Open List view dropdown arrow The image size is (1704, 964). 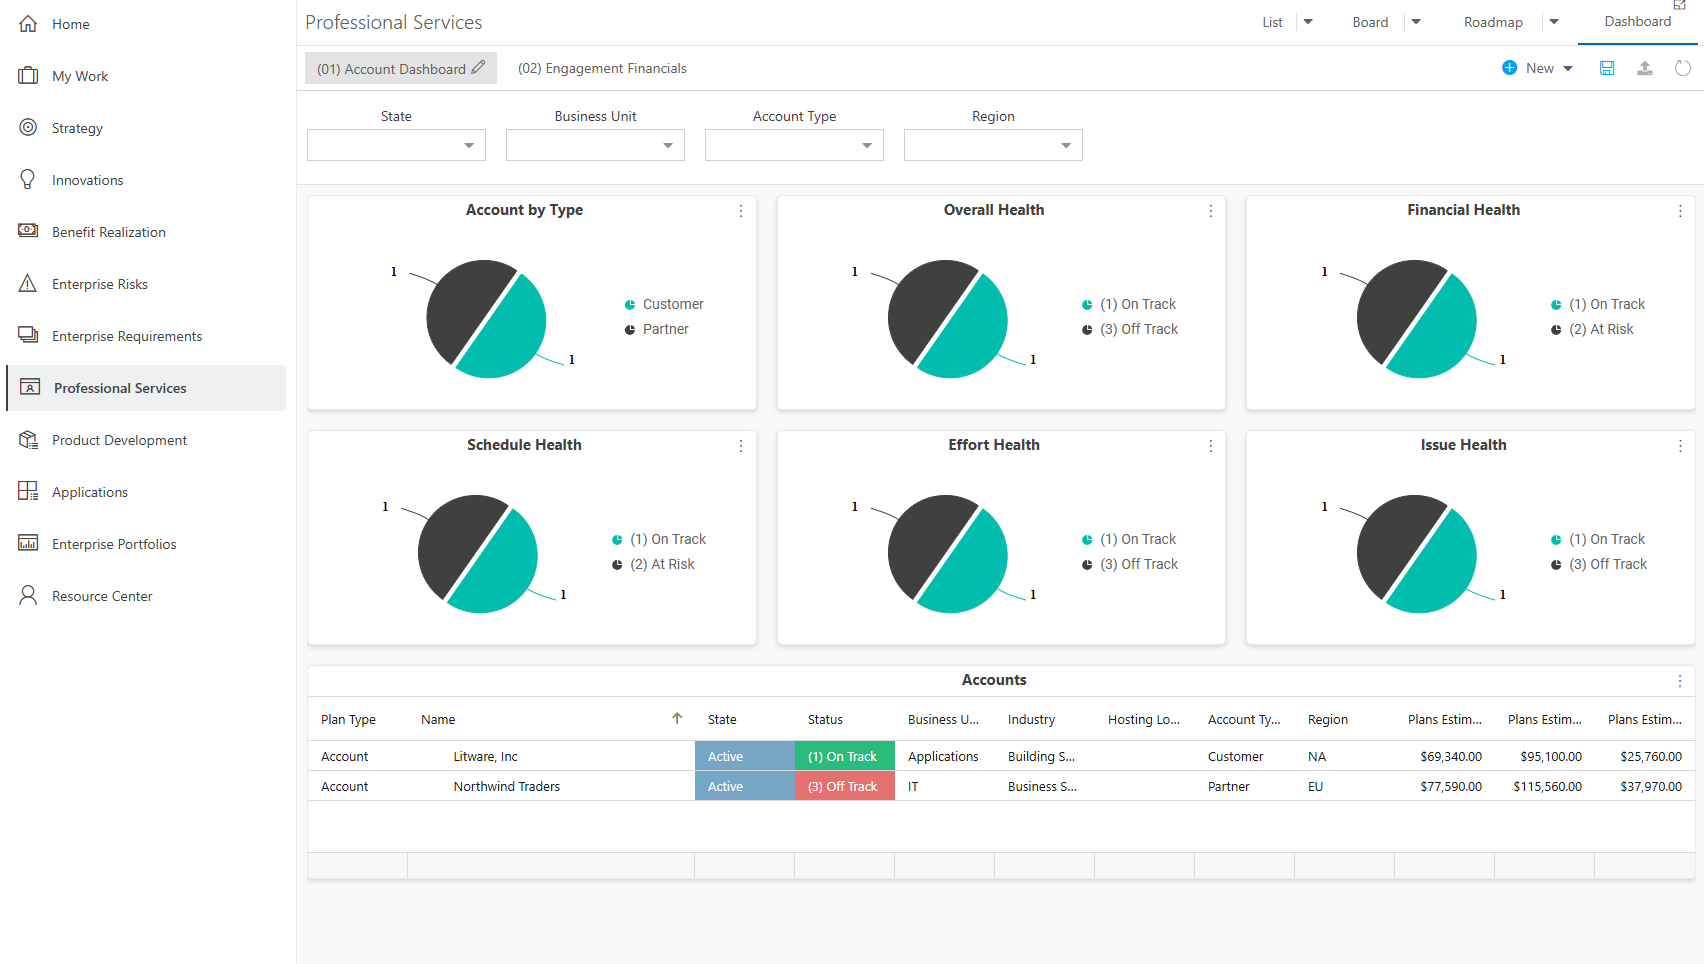(1308, 22)
